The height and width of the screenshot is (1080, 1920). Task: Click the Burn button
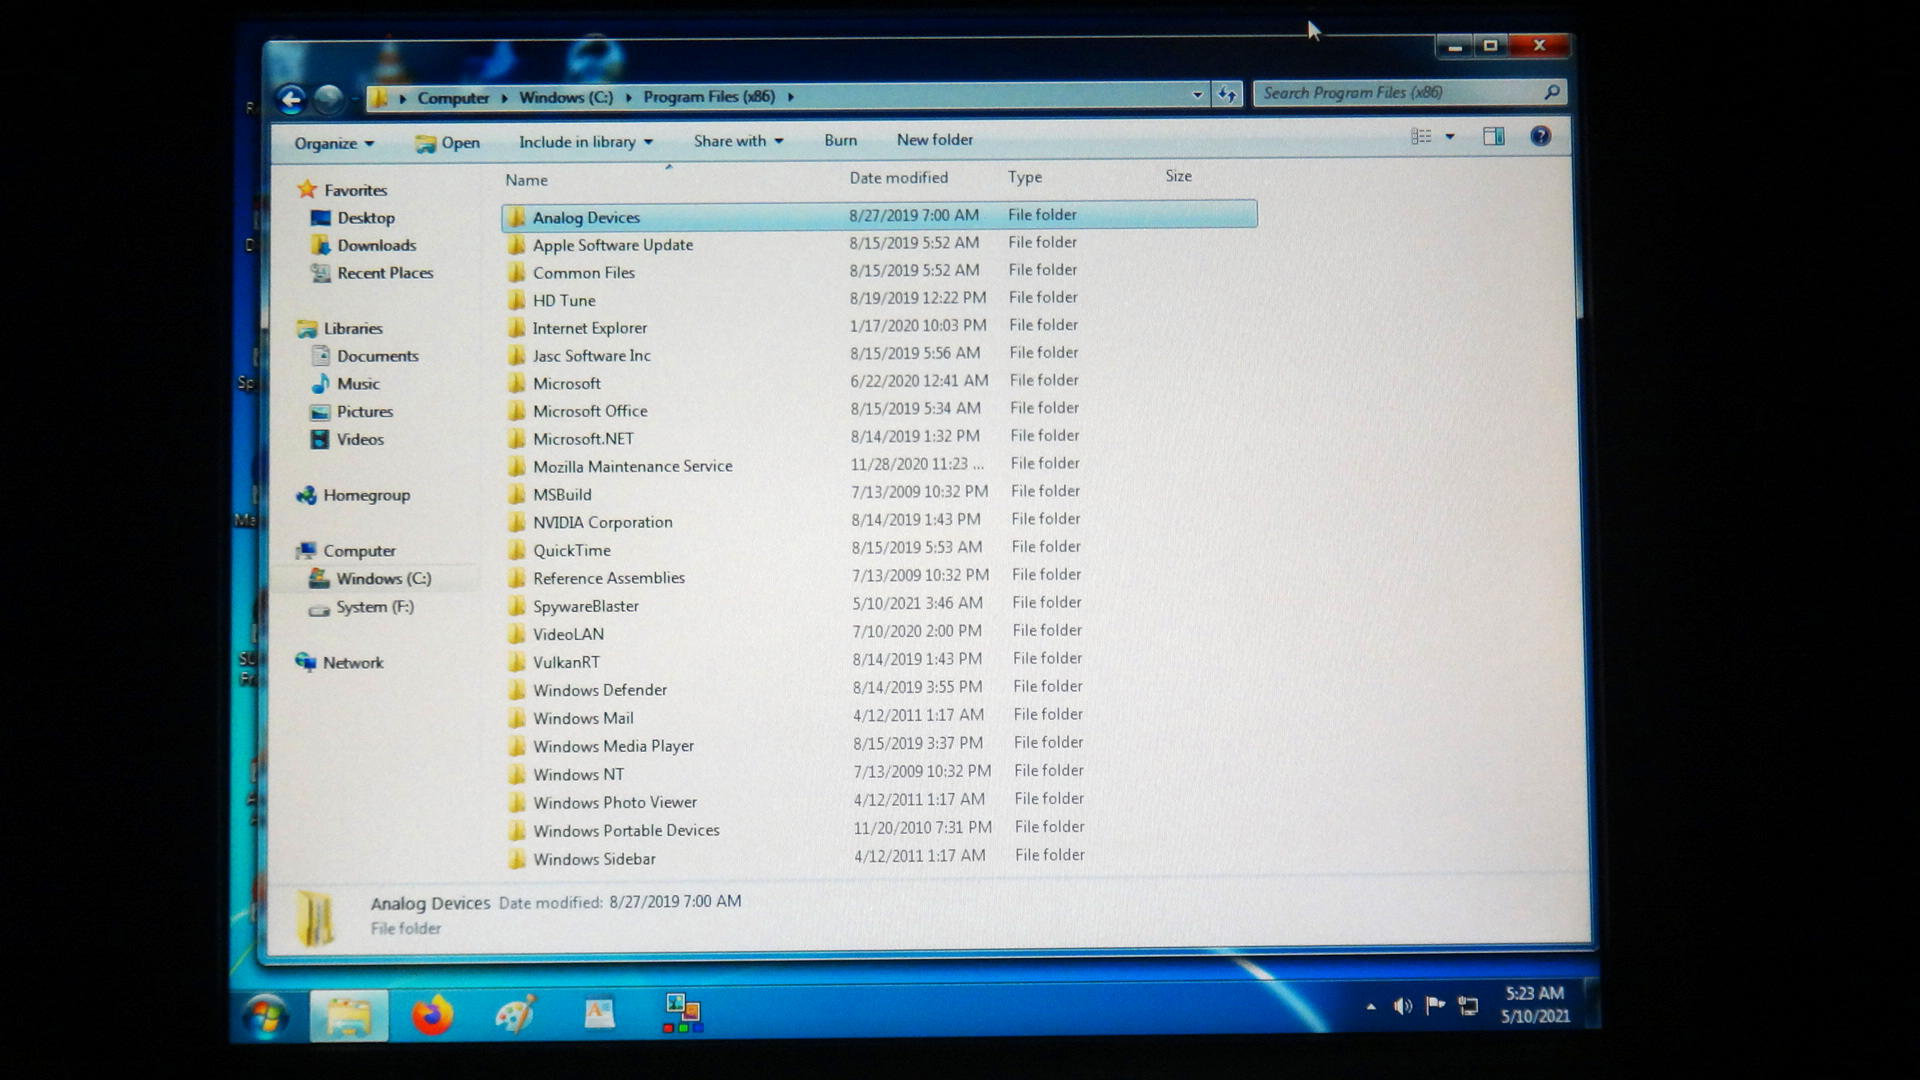(x=840, y=140)
